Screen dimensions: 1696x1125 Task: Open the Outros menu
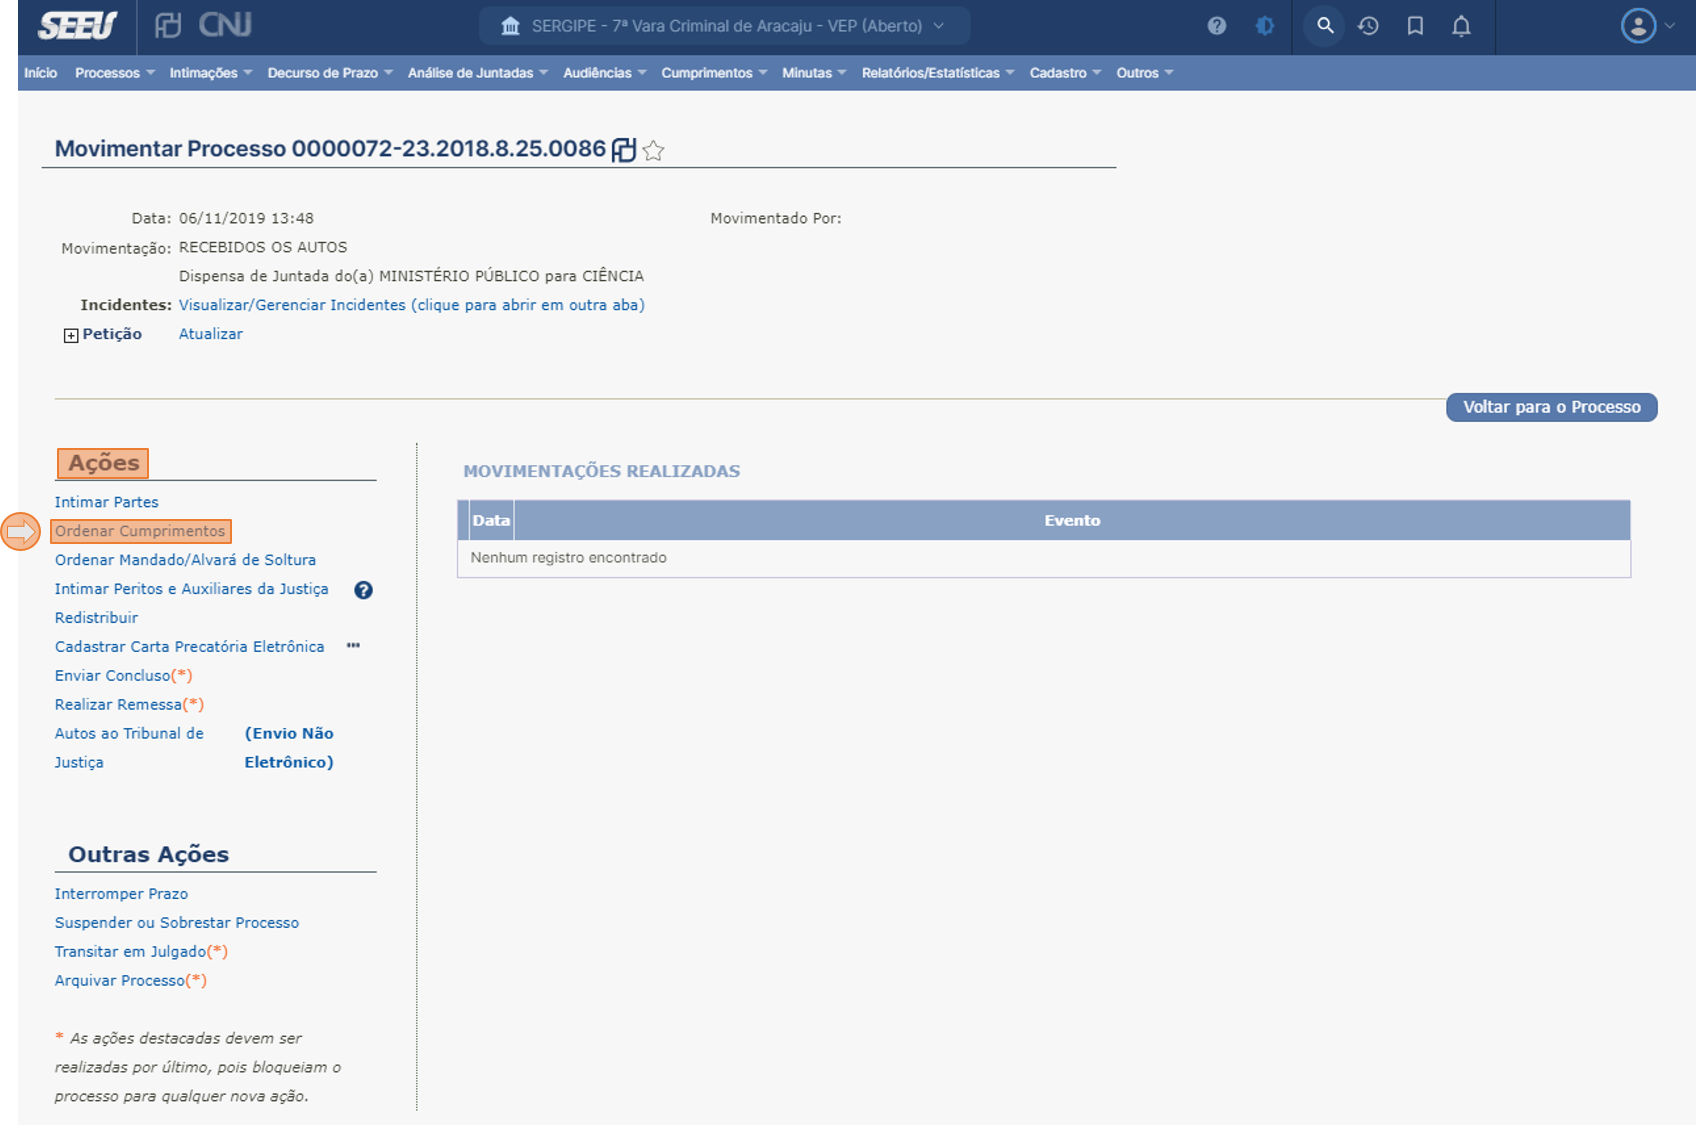tap(1144, 73)
